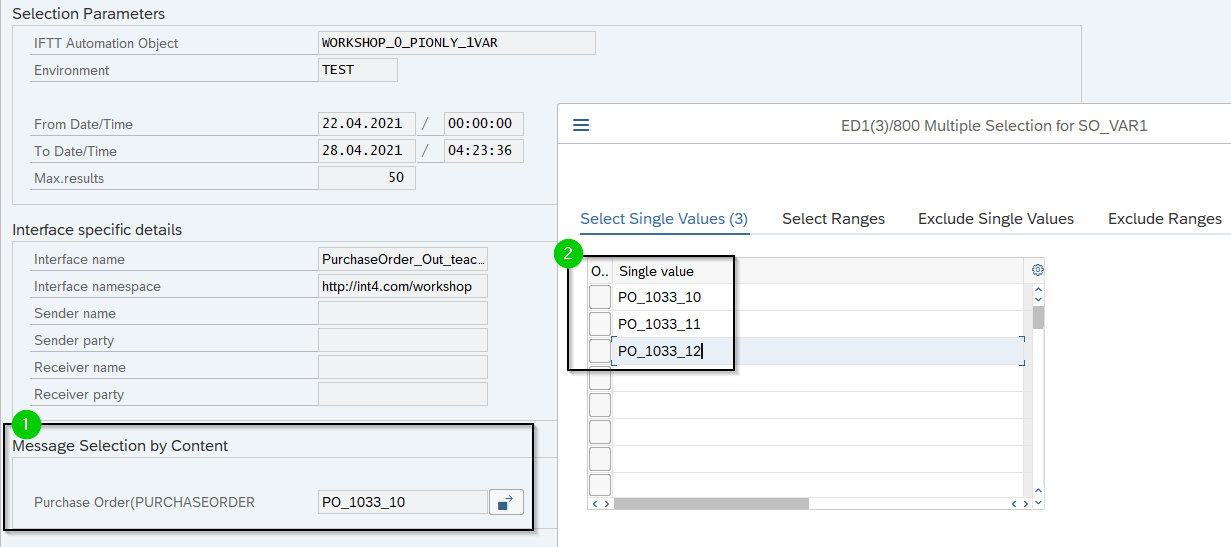Click the horizontal scrollbar thumb in table
Image resolution: width=1231 pixels, height=547 pixels.
click(710, 504)
